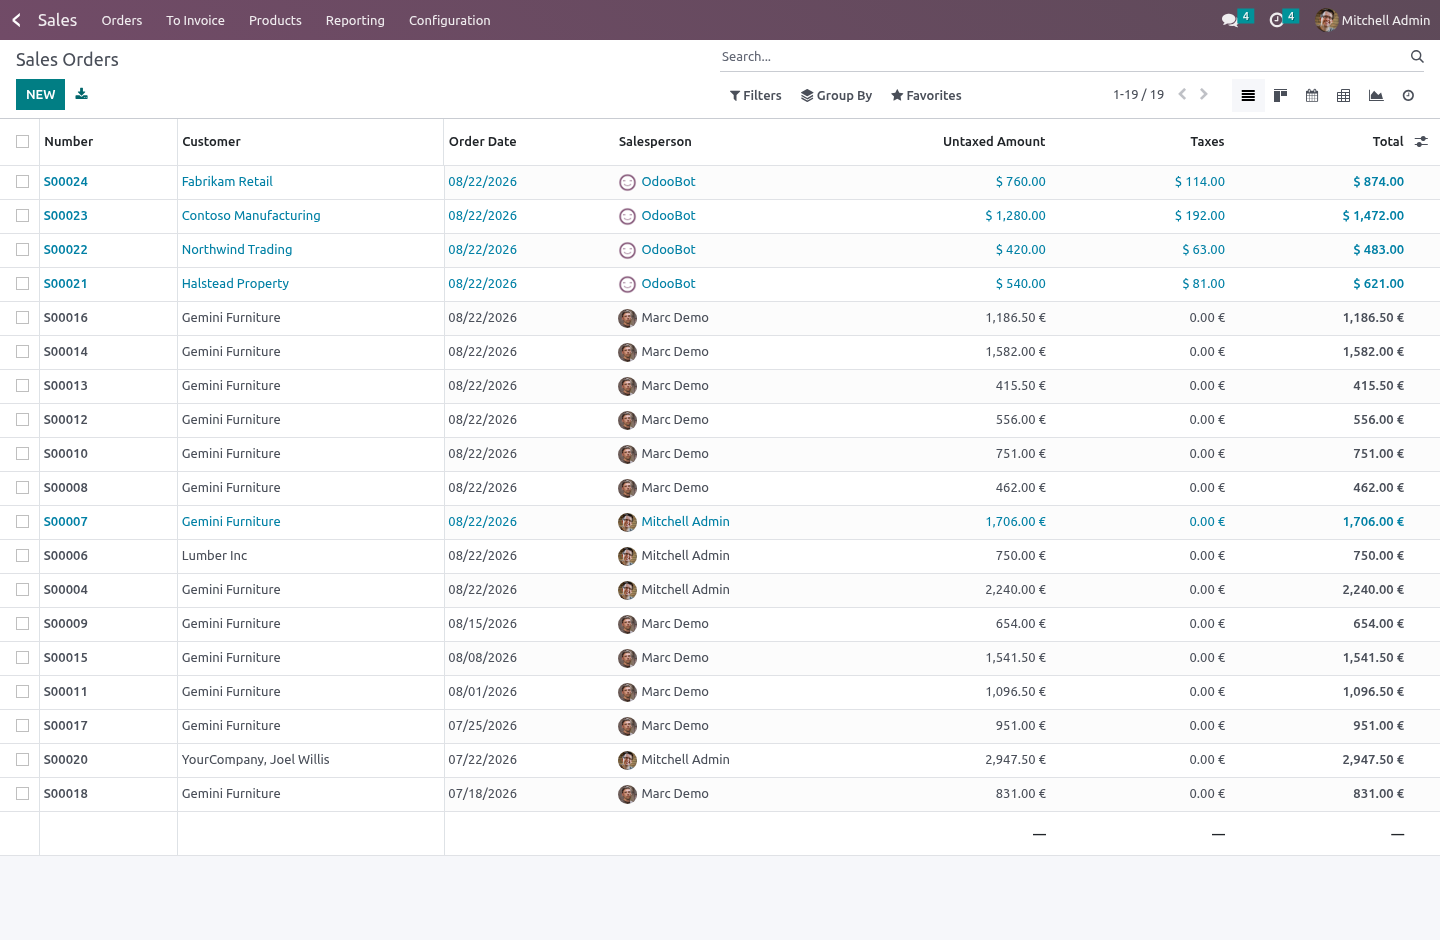The image size is (1440, 940).
Task: Click the search magnifier icon
Action: (1417, 56)
